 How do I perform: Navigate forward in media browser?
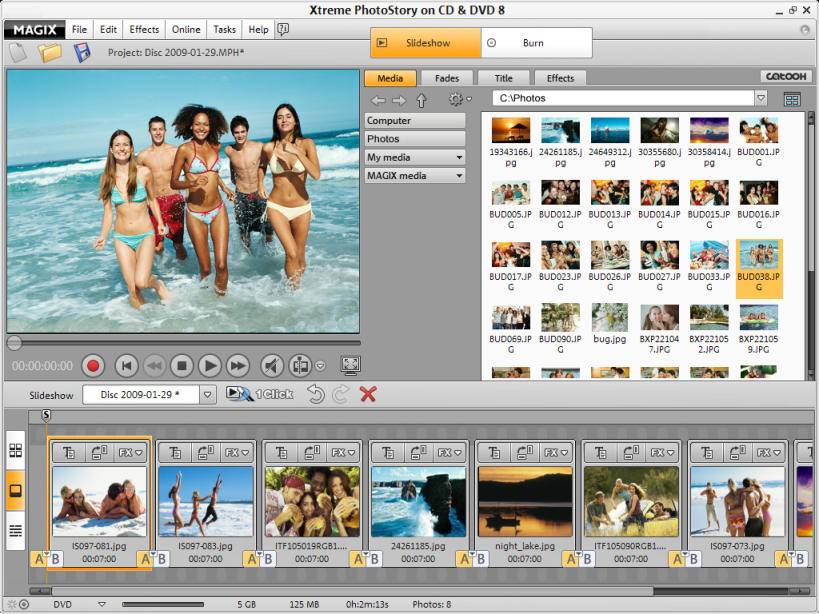(x=399, y=100)
